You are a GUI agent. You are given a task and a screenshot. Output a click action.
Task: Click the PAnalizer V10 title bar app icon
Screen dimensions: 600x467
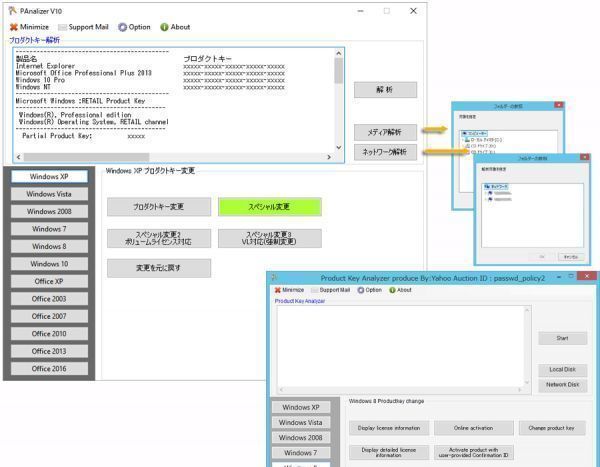tap(13, 11)
